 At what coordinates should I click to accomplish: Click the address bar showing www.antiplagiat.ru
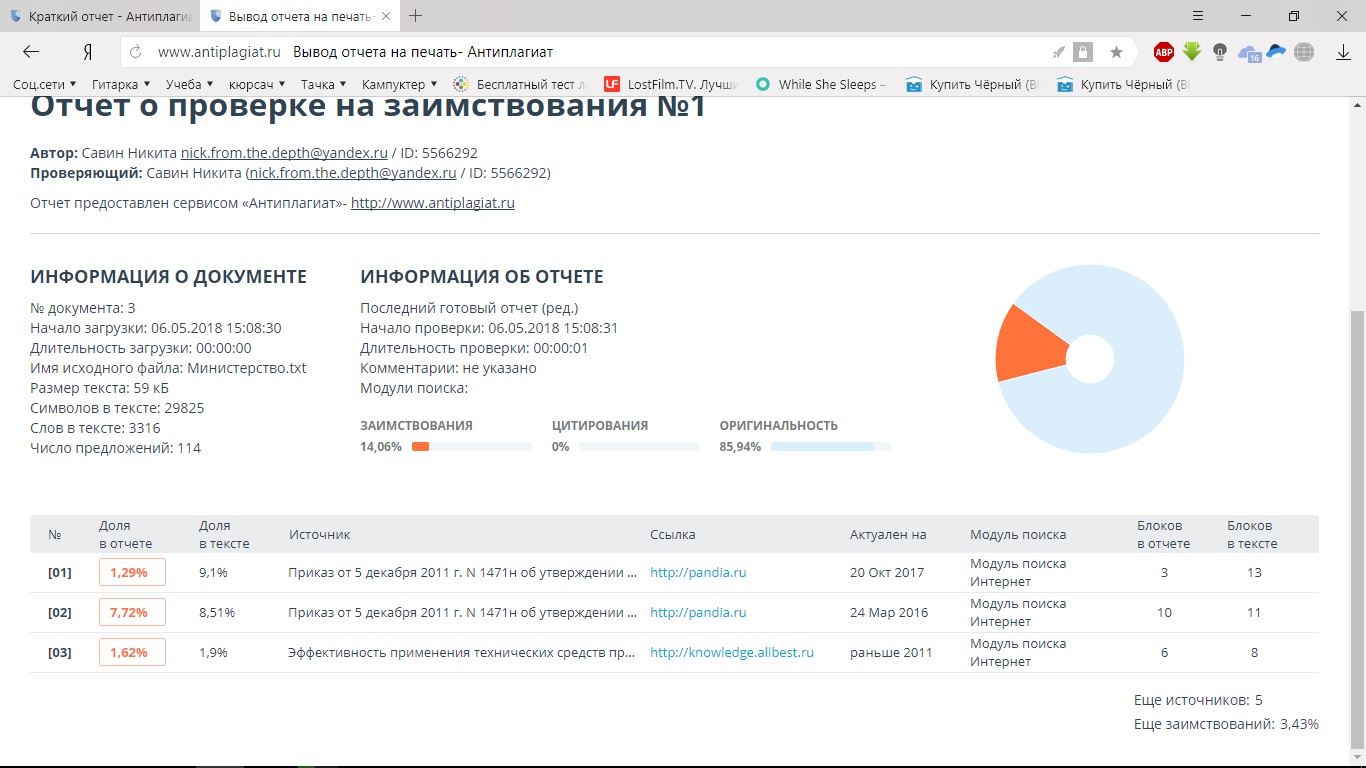point(600,52)
